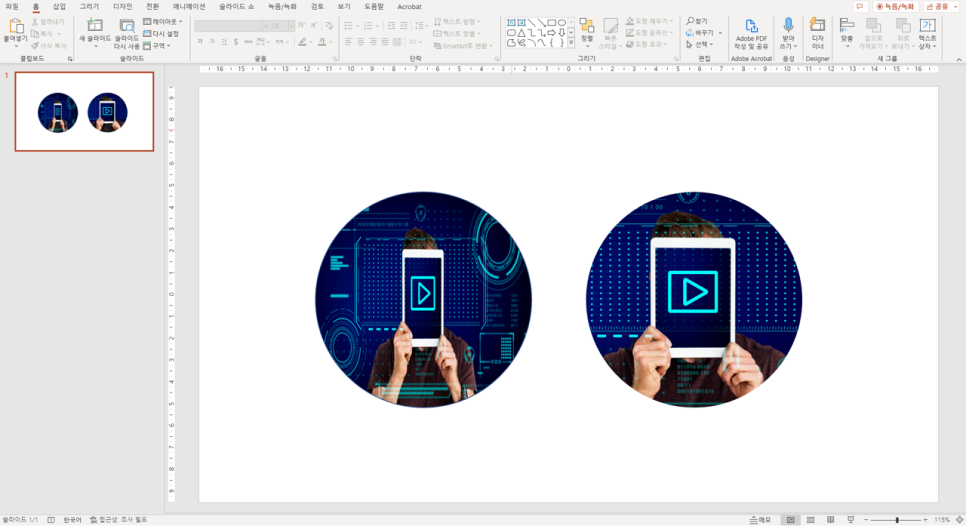
Task: Select the right circular tablet picture
Action: (694, 299)
